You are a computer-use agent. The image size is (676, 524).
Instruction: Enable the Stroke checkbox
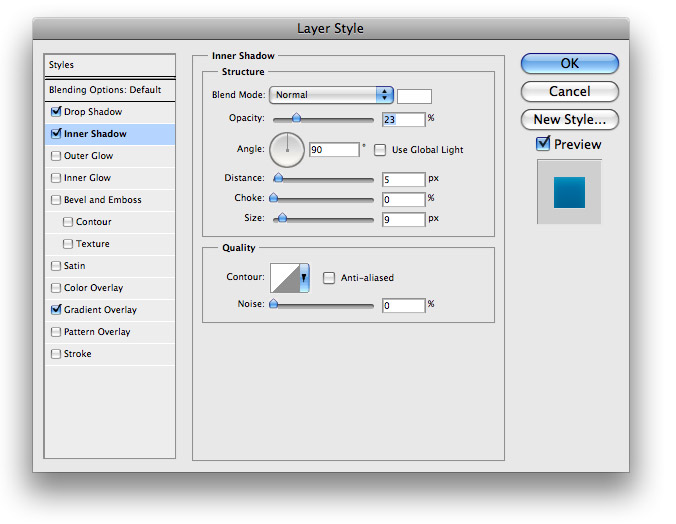[56, 354]
